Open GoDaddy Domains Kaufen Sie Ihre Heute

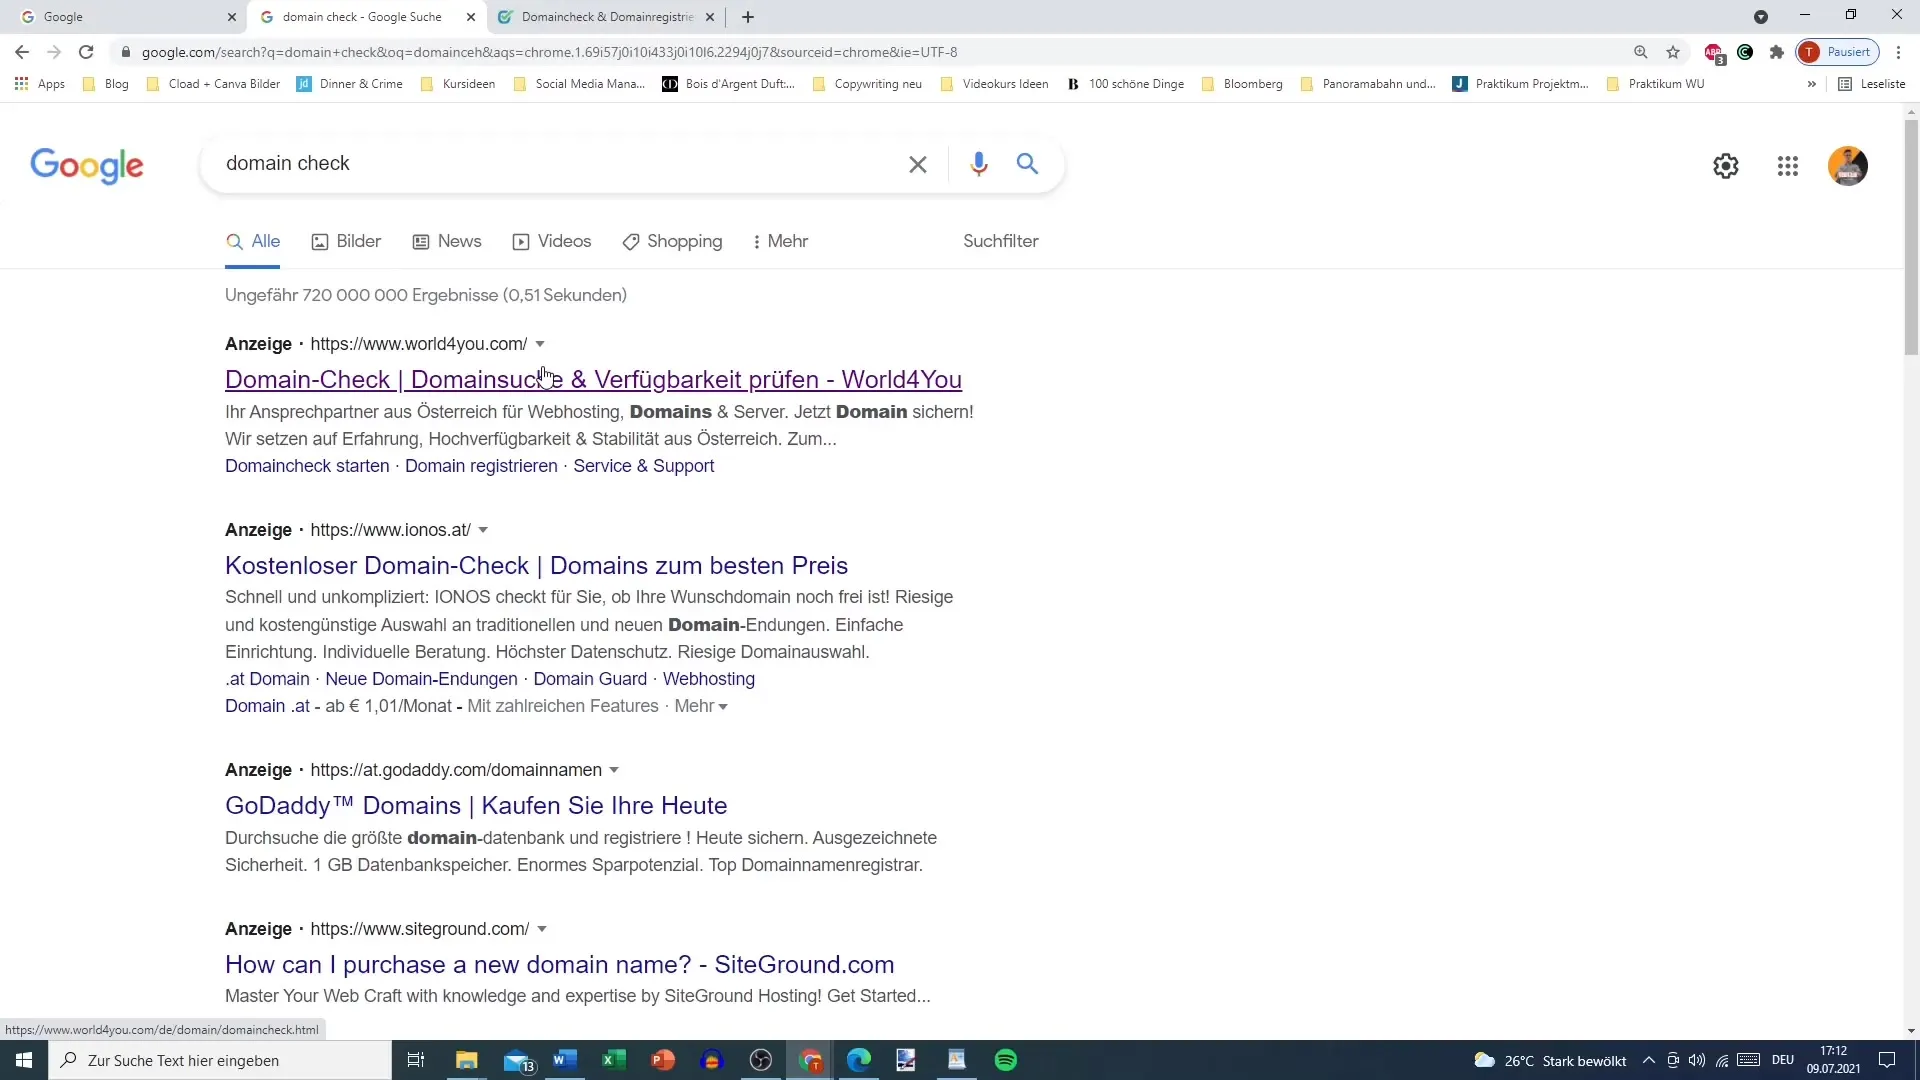(x=476, y=806)
